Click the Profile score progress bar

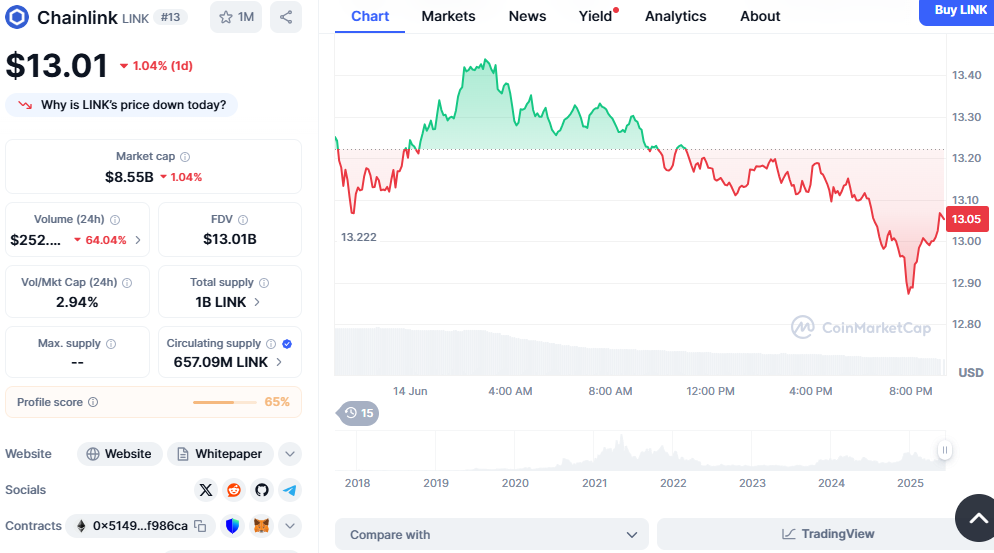coord(224,402)
